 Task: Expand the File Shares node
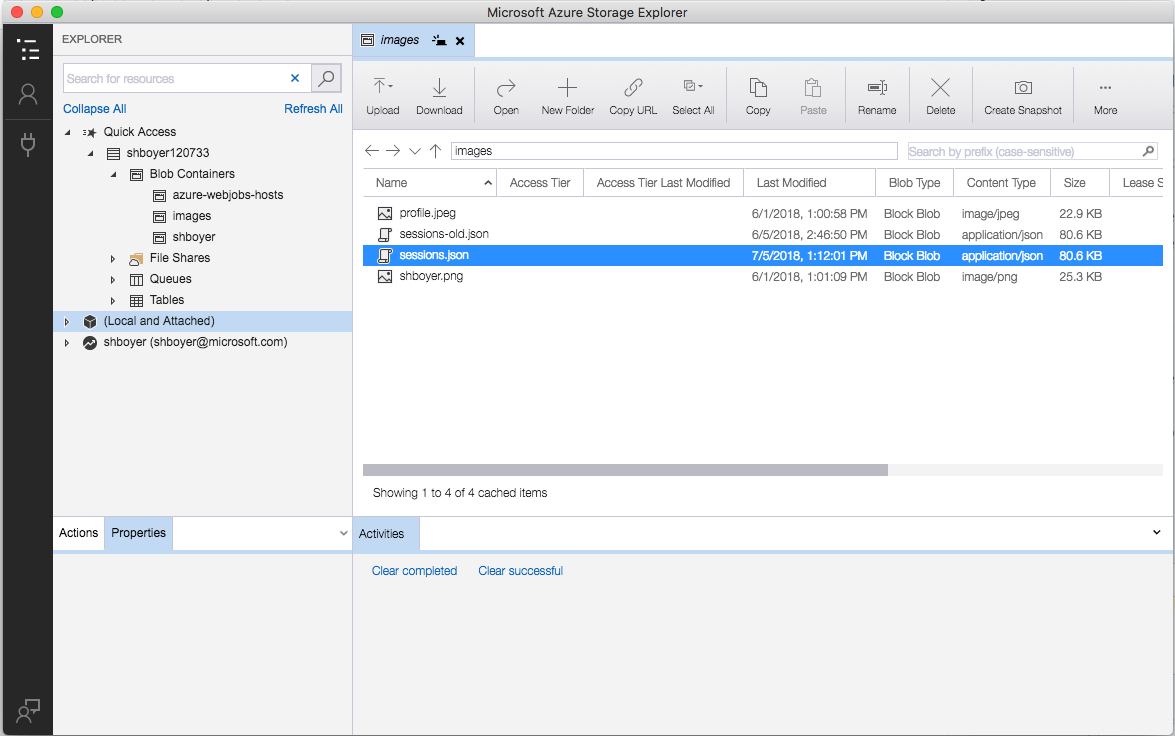[113, 259]
